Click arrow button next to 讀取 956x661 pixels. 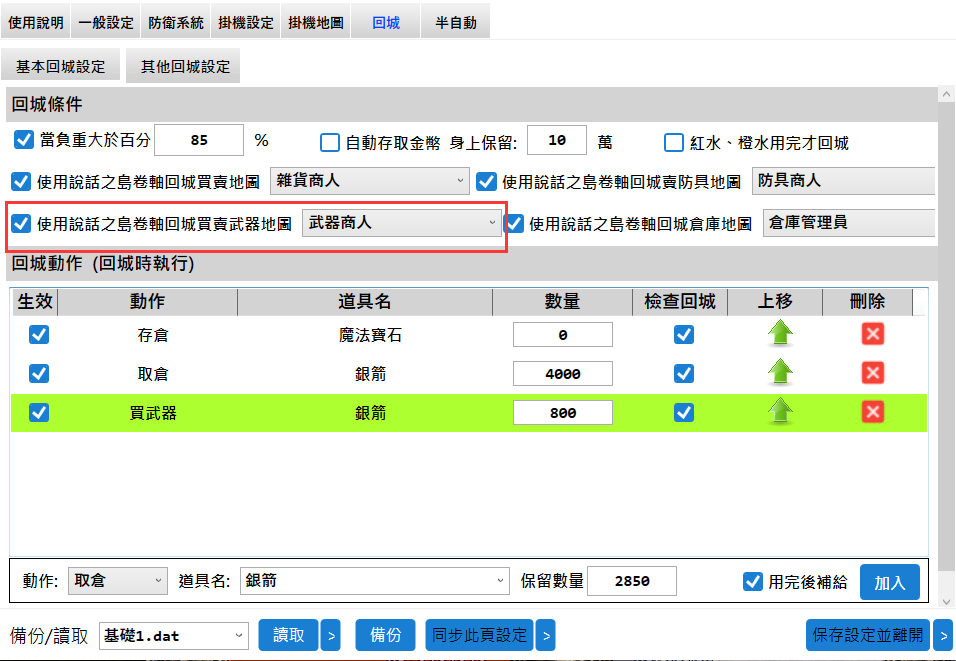(330, 635)
